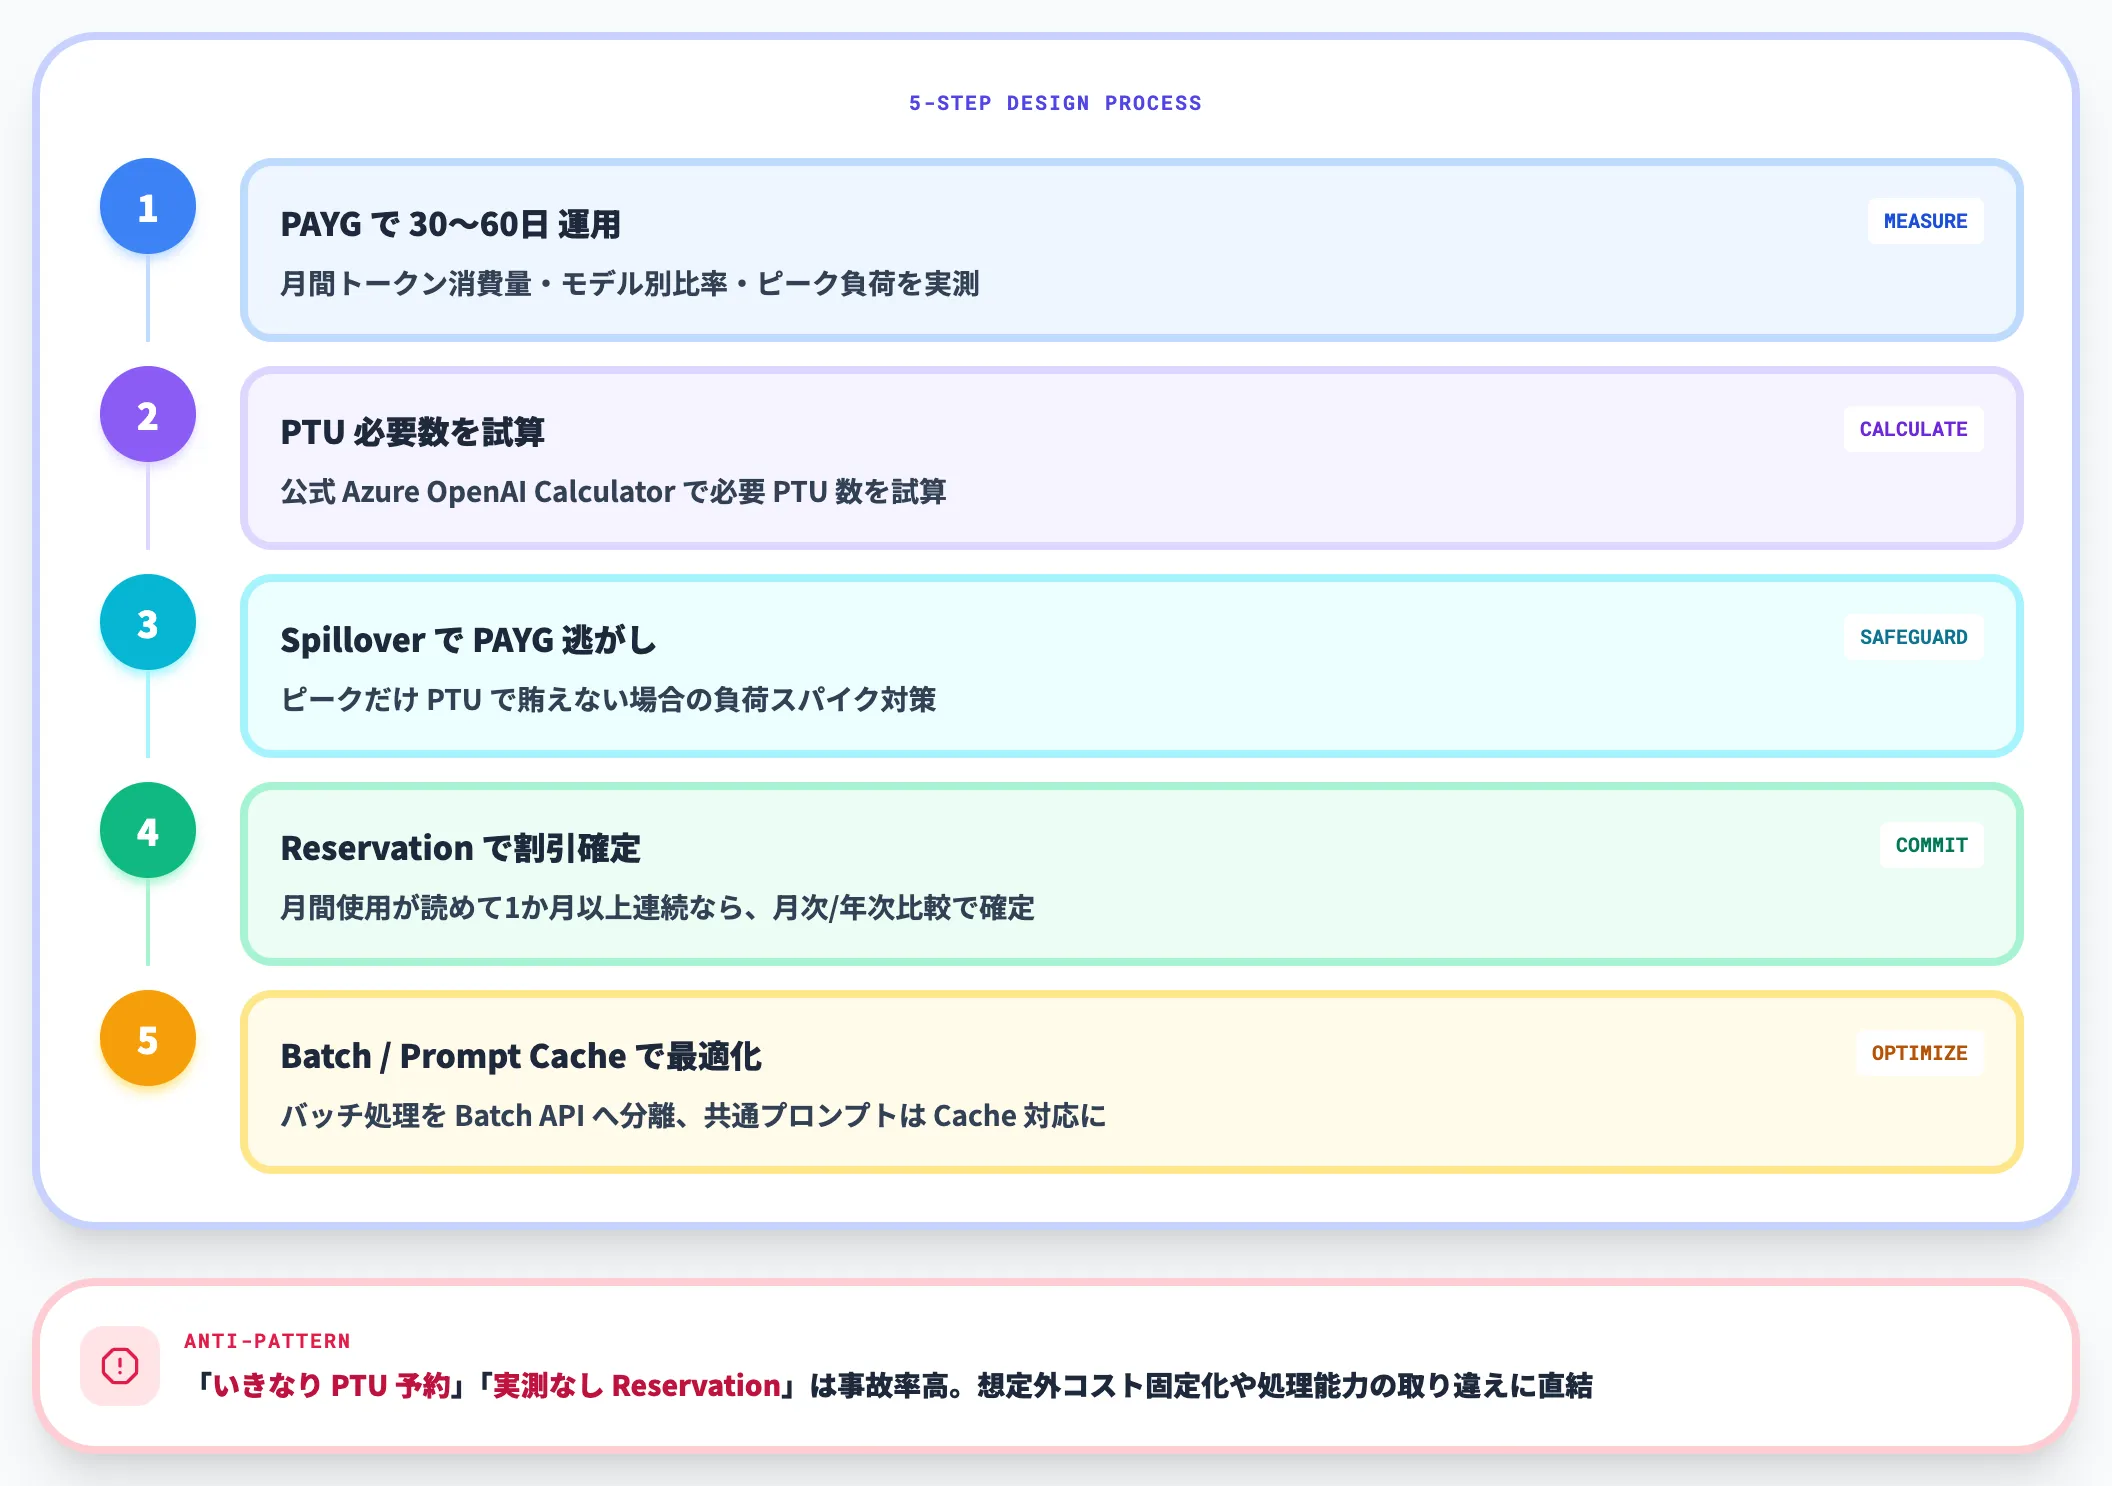
Task: Click the title 'PAYG で 30〜60日 運用'
Action: click(x=450, y=224)
